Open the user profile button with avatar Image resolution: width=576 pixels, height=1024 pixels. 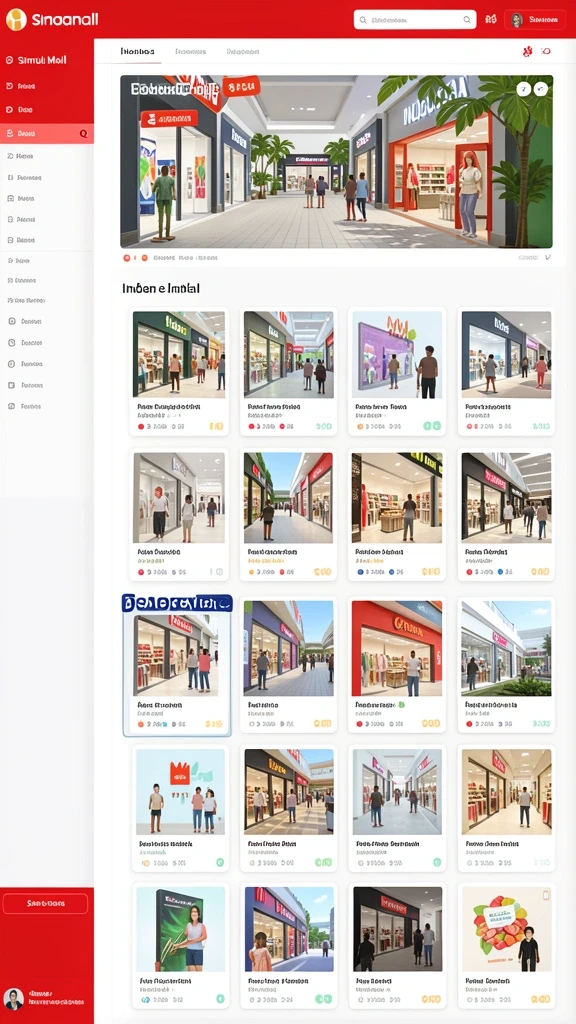535,20
